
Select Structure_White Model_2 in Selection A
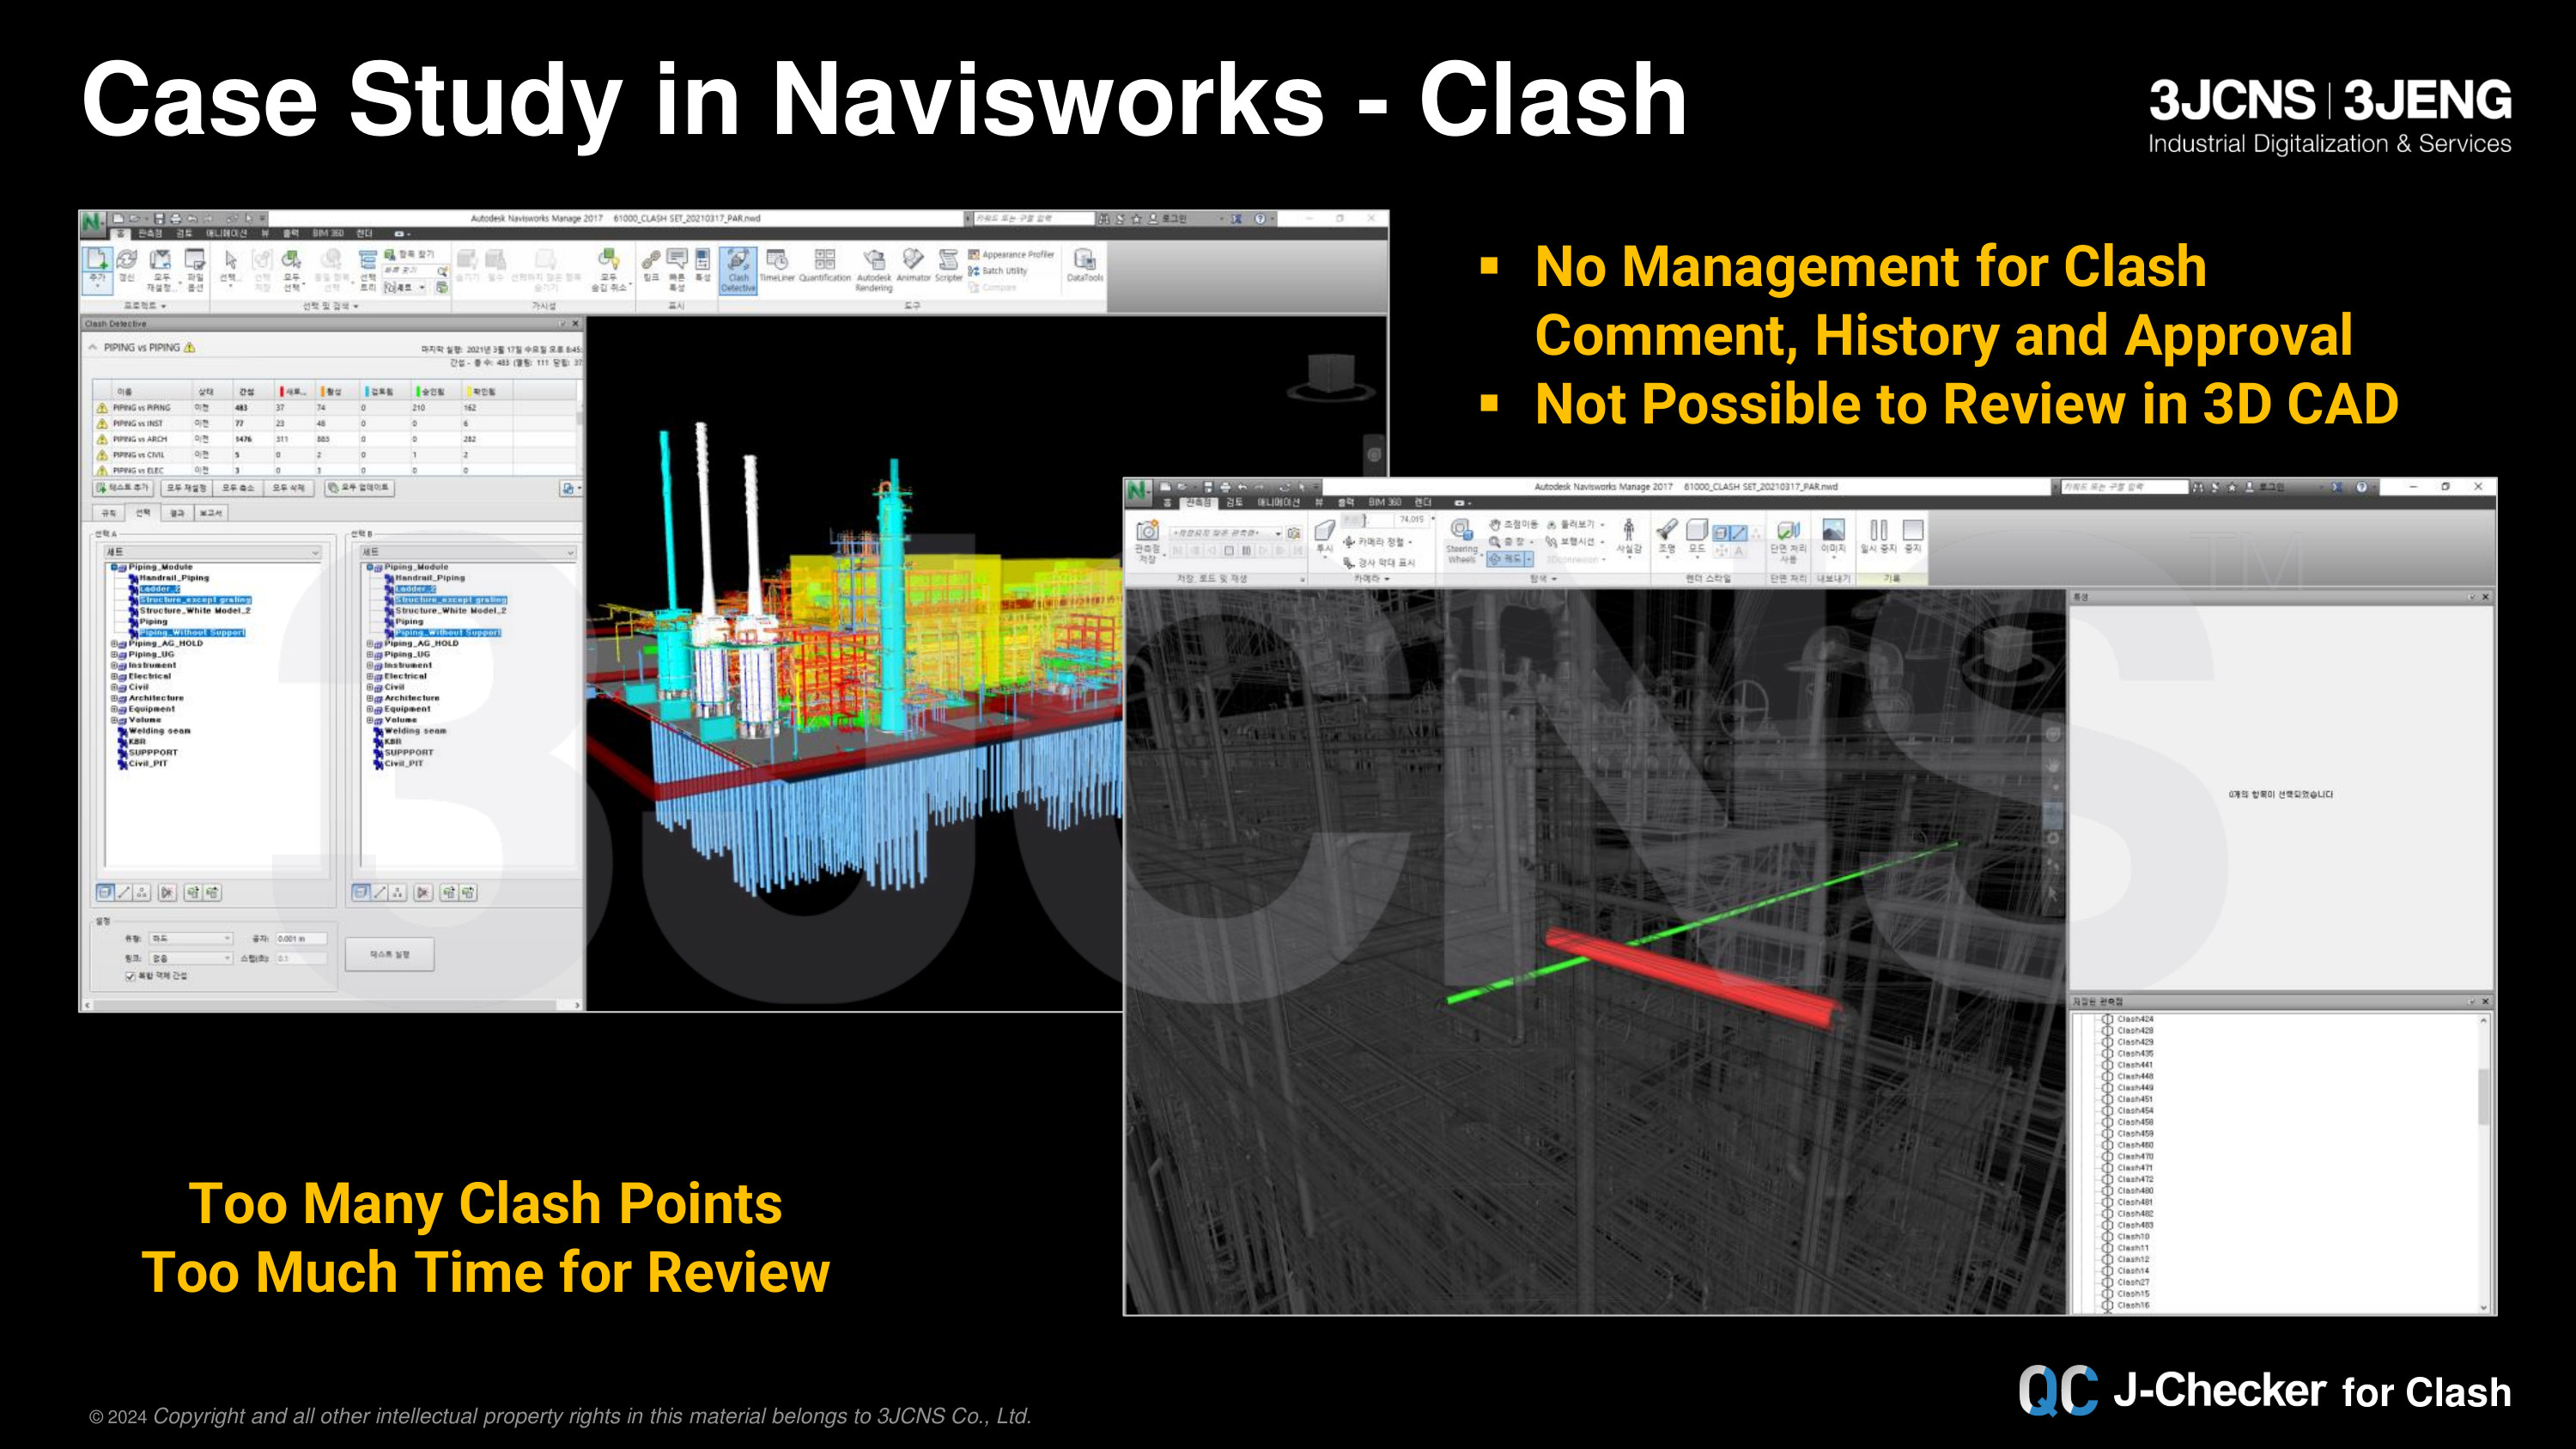[195, 611]
